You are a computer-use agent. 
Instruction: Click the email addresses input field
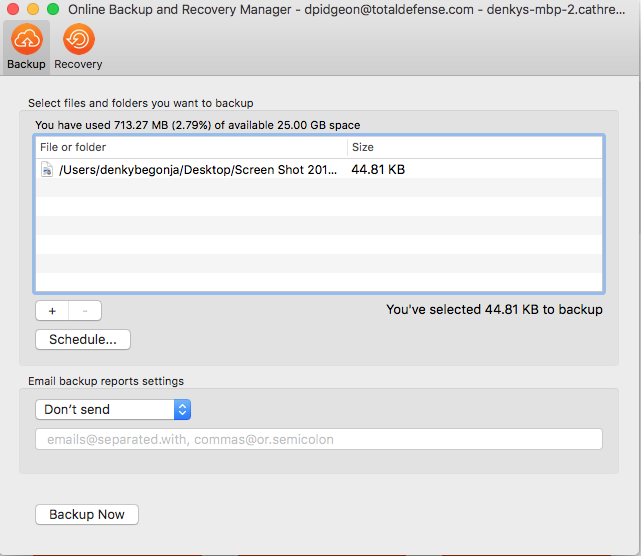(x=319, y=439)
